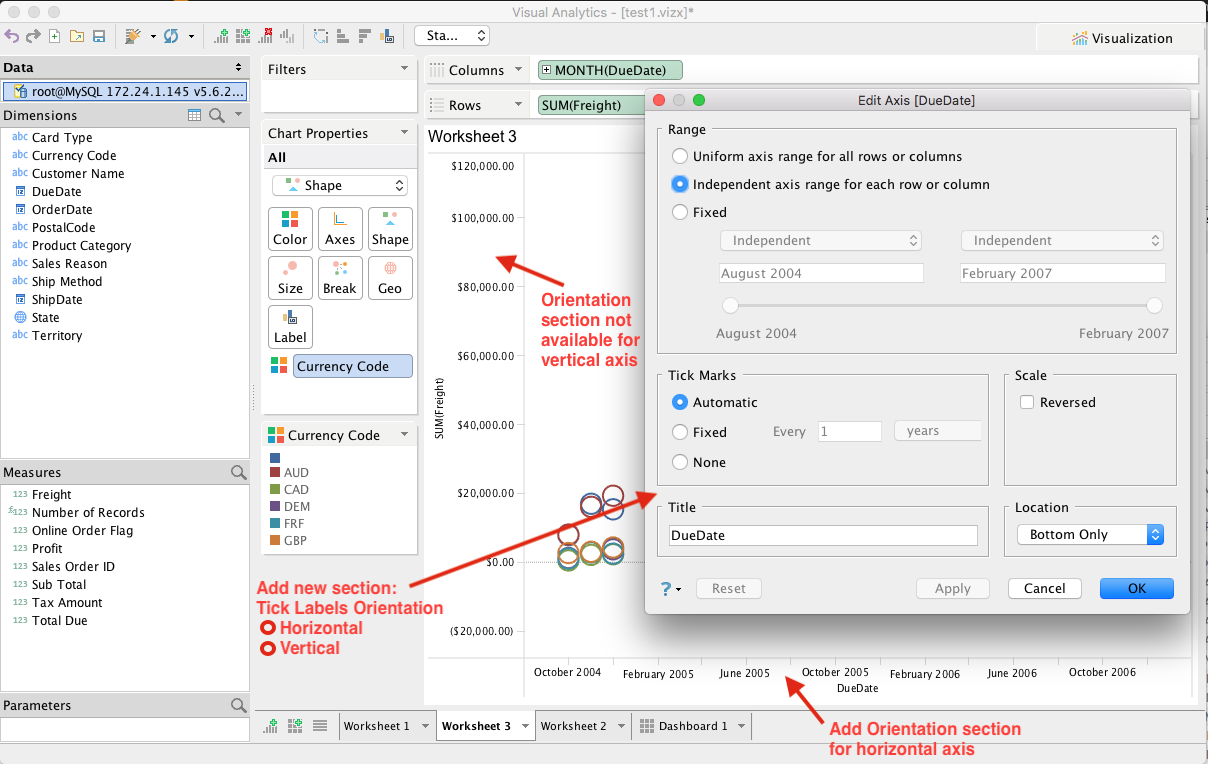1208x764 pixels.
Task: Open the help dropdown in Edit Axis dialog
Action: 671,589
